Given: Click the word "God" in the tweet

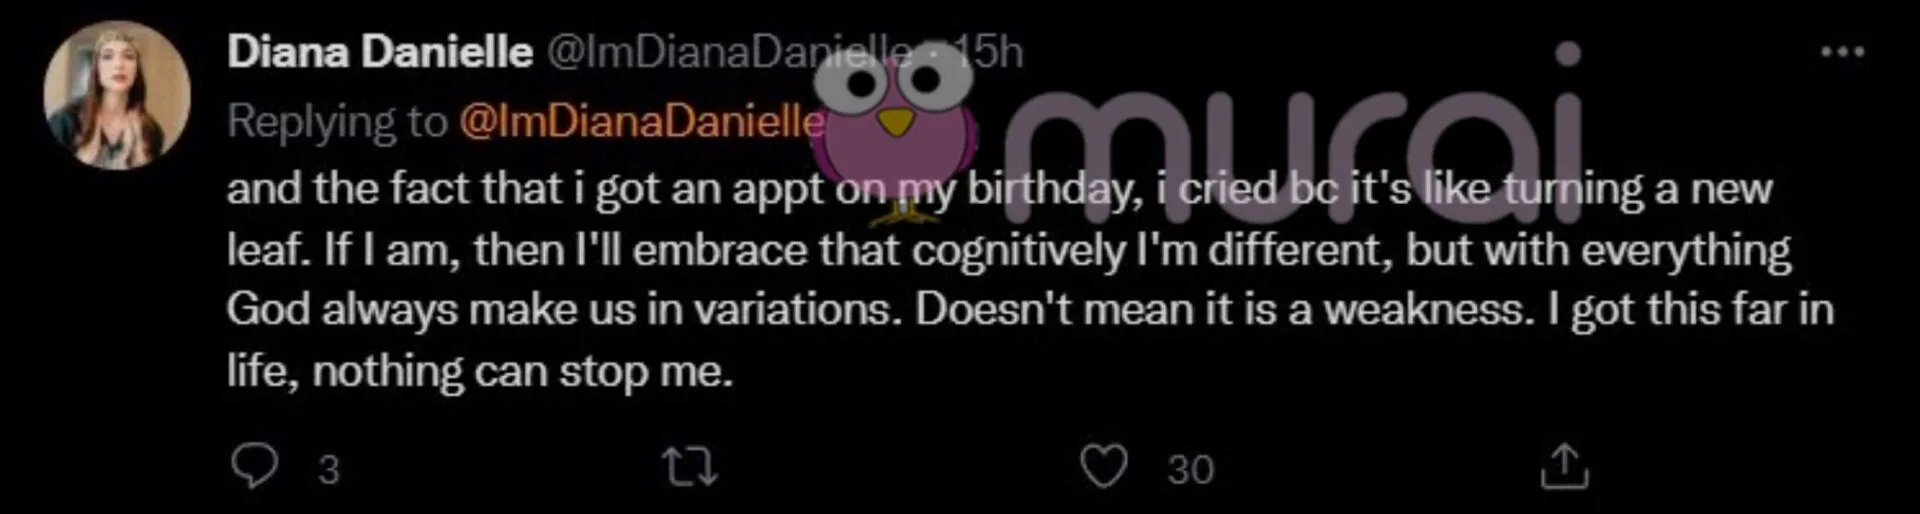Looking at the screenshot, I should [267, 310].
